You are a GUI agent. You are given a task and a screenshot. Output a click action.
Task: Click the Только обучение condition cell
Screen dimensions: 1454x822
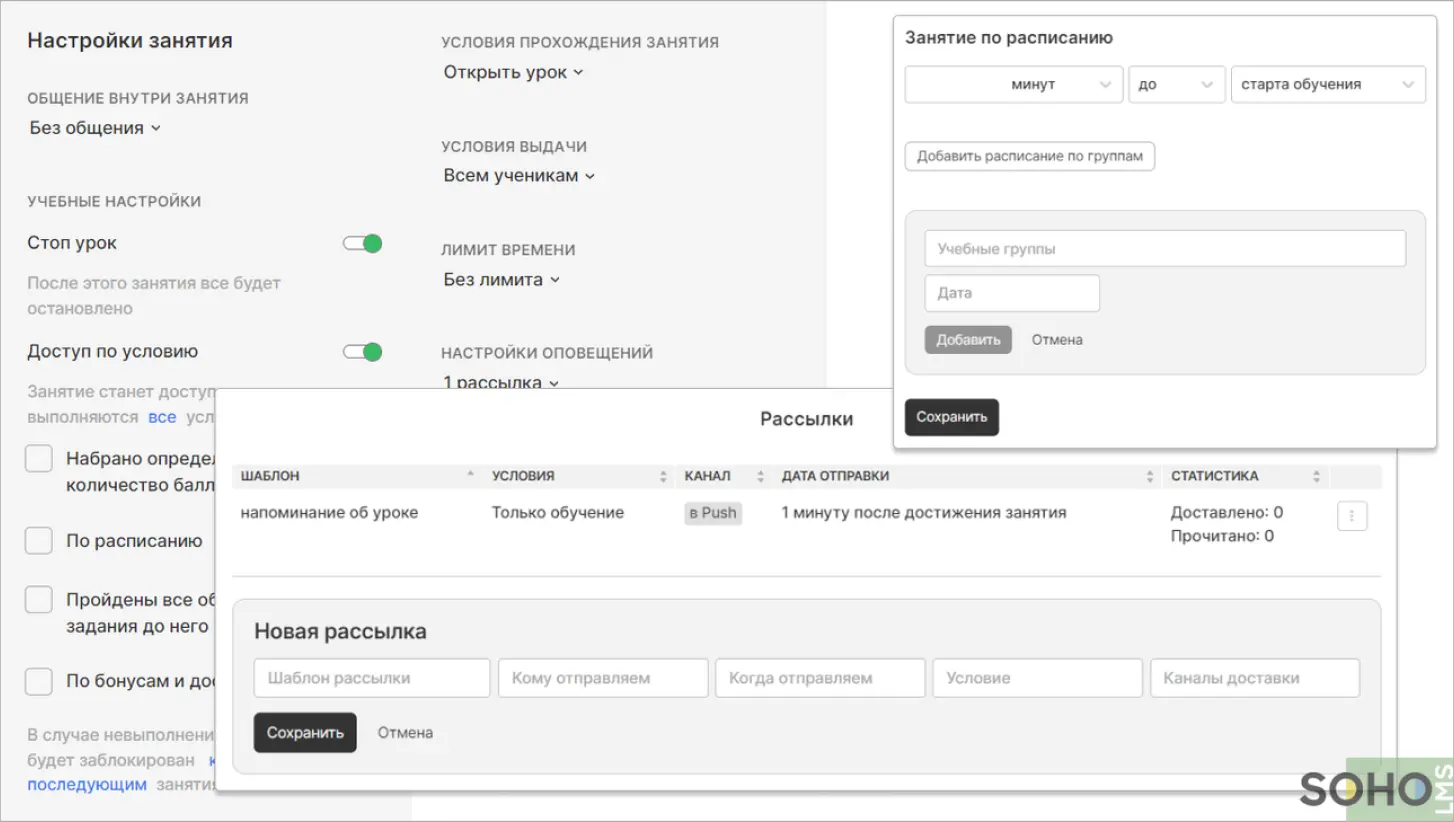click(x=558, y=513)
